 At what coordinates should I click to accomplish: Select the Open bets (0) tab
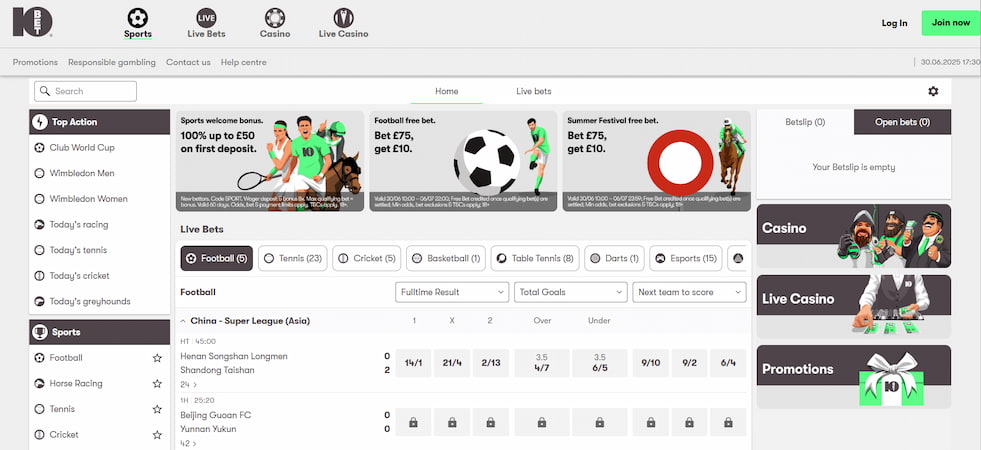(902, 122)
